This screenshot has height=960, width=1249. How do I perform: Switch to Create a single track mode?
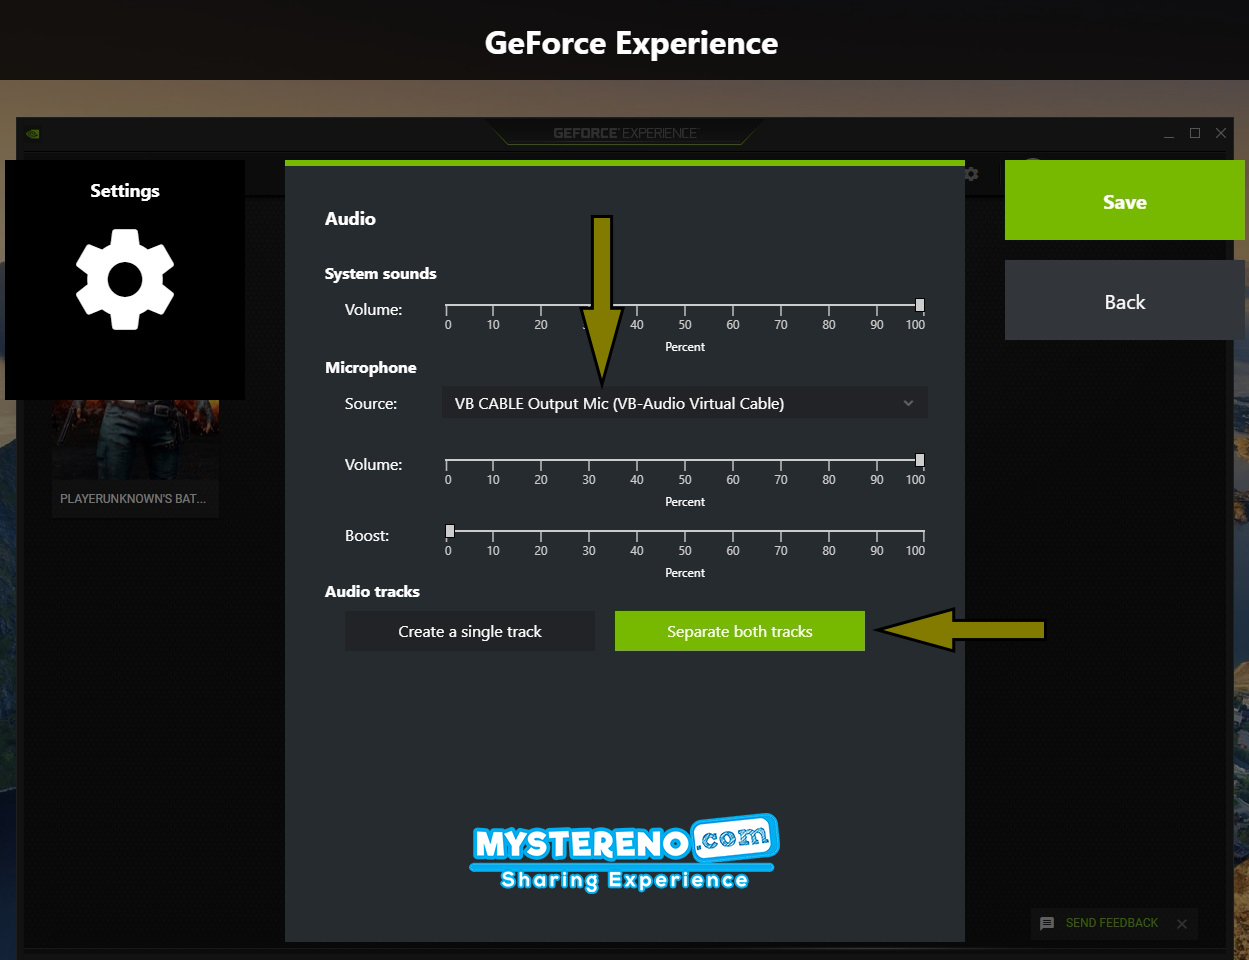470,631
